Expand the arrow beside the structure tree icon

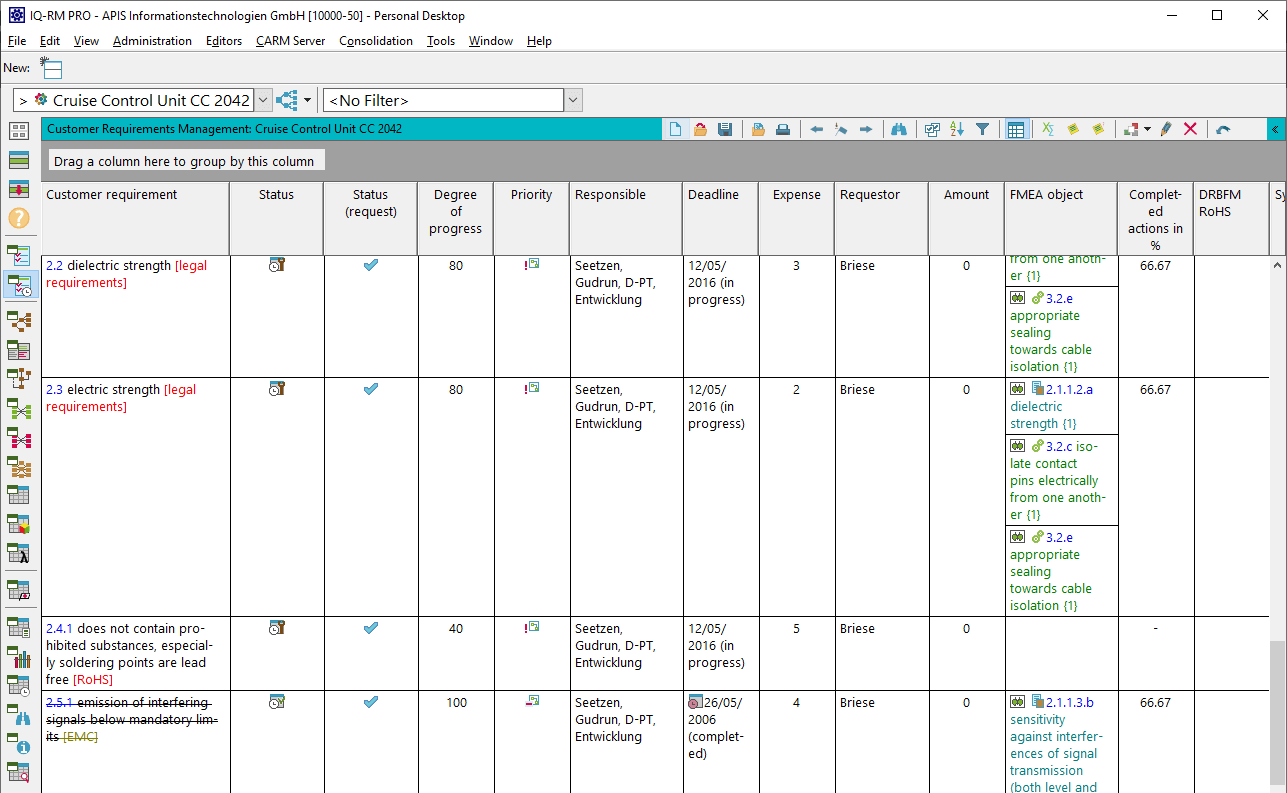[x=308, y=100]
